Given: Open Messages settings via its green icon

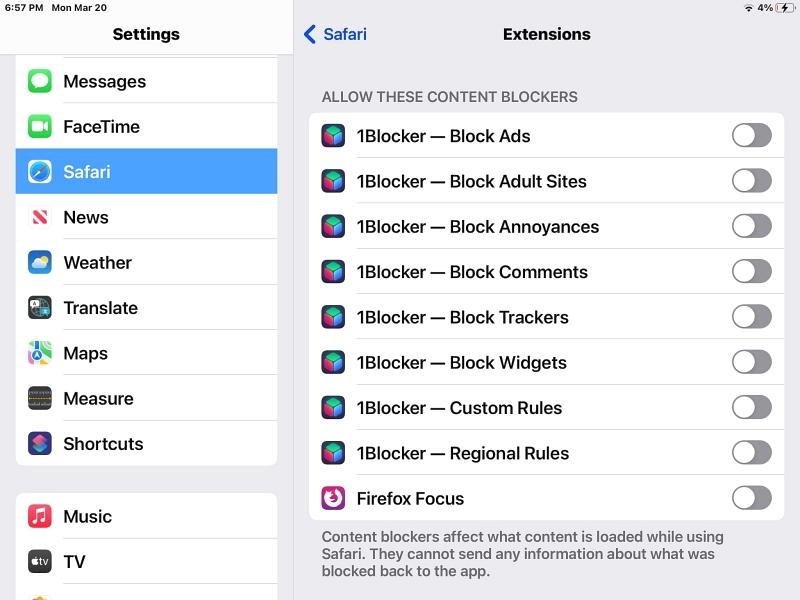Looking at the screenshot, I should 40,81.
